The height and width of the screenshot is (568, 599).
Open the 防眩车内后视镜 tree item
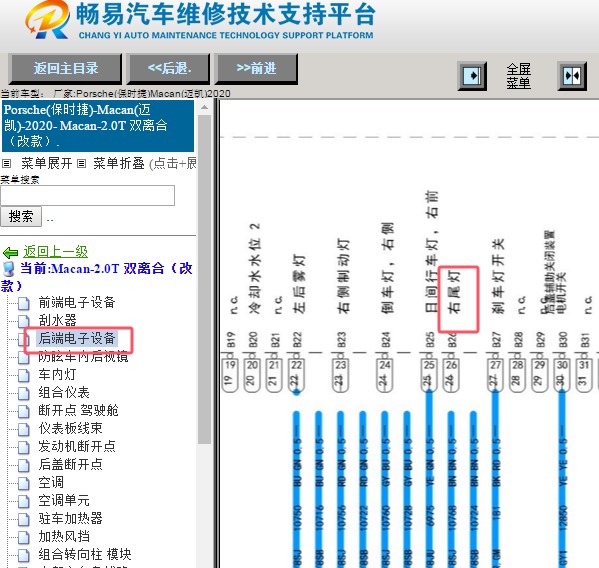pyautogui.click(x=83, y=356)
